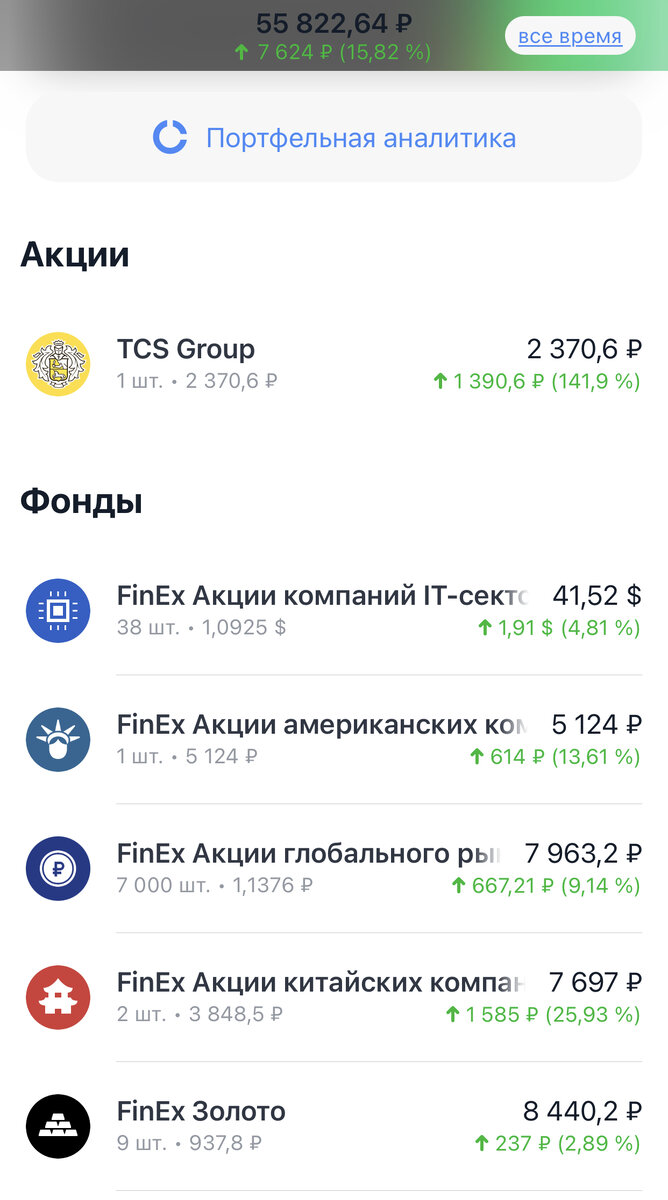Image resolution: width=668 pixels, height=1200 pixels.
Task: Open the Акции section header
Action: coord(75,256)
